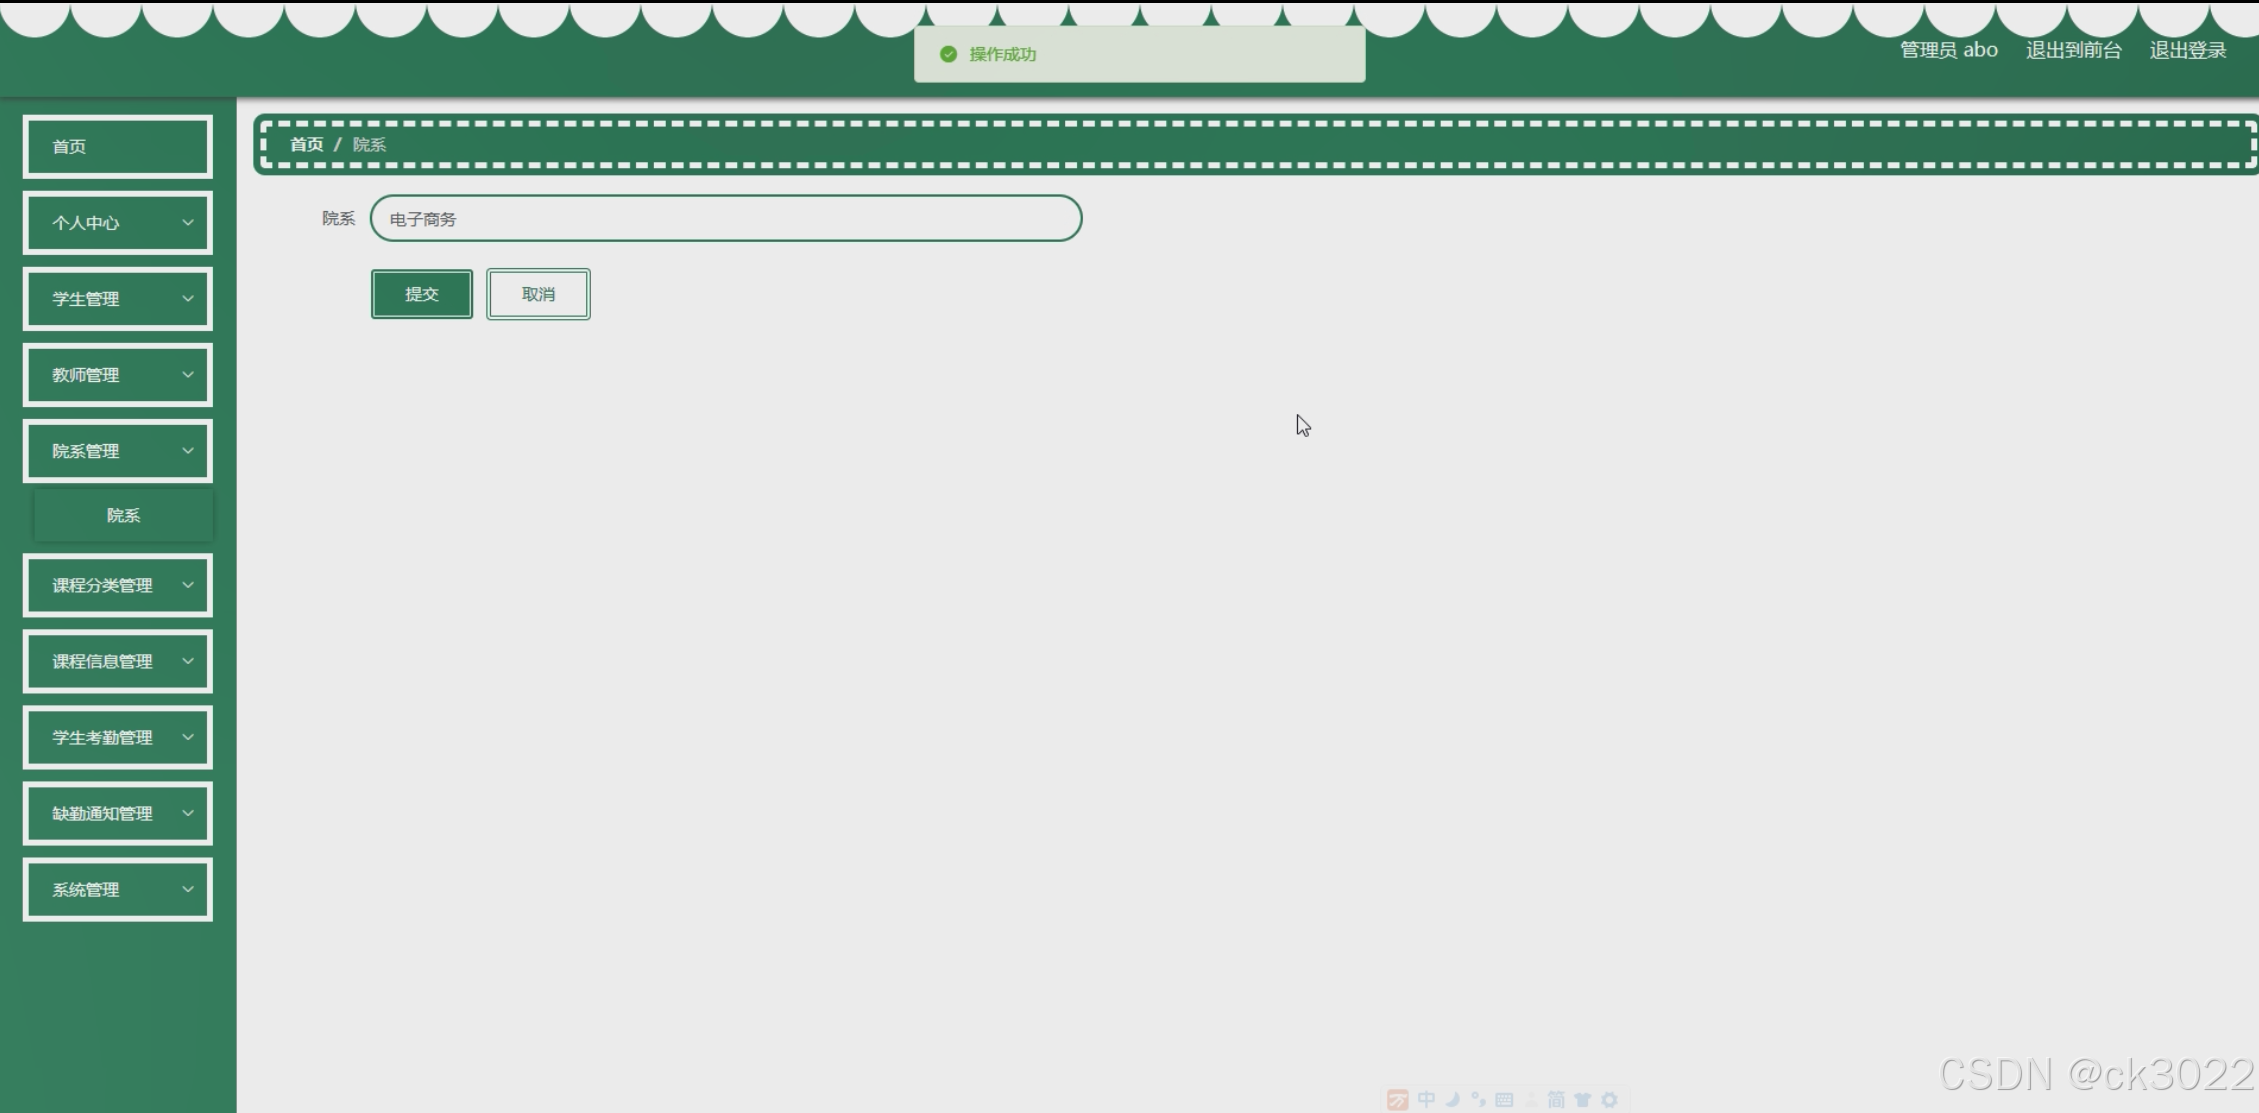This screenshot has width=2259, height=1113.
Task: Click the Sogou IME logo icon
Action: 1398,1099
